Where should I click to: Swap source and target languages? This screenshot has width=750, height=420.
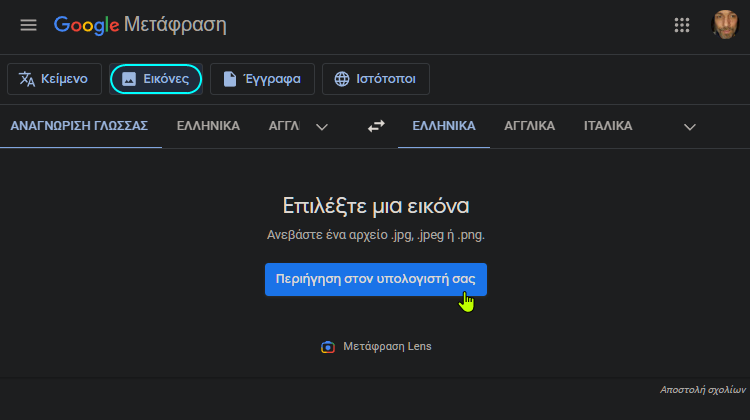coord(376,126)
